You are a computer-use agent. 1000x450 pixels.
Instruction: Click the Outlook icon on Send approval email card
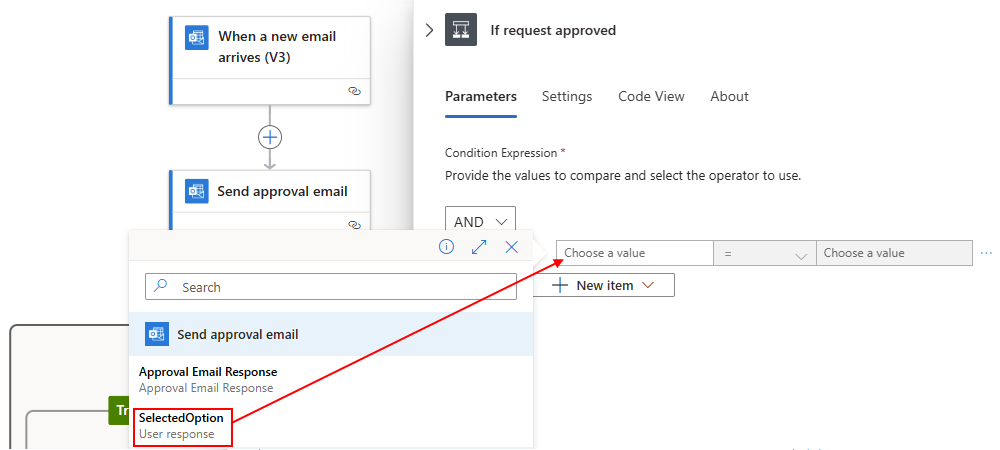click(197, 191)
